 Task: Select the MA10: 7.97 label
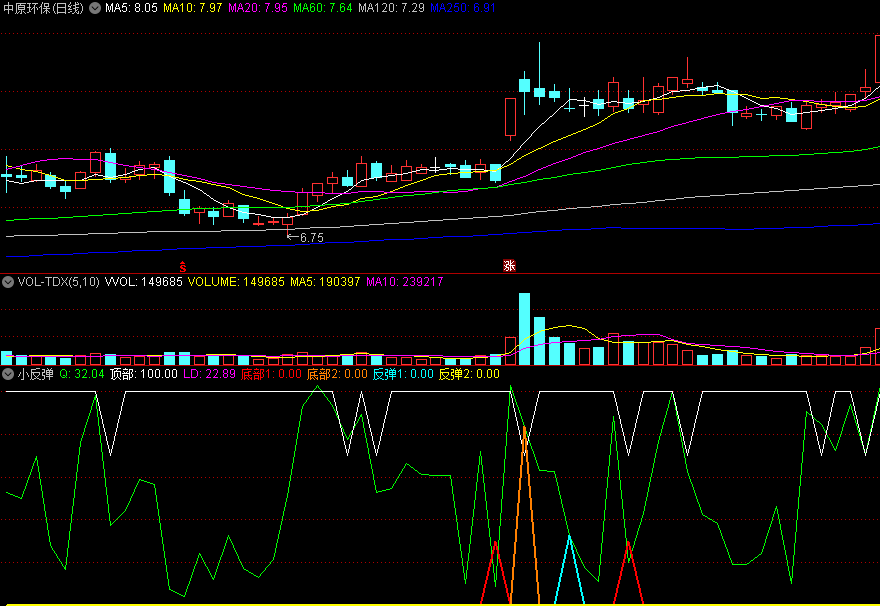click(x=192, y=8)
